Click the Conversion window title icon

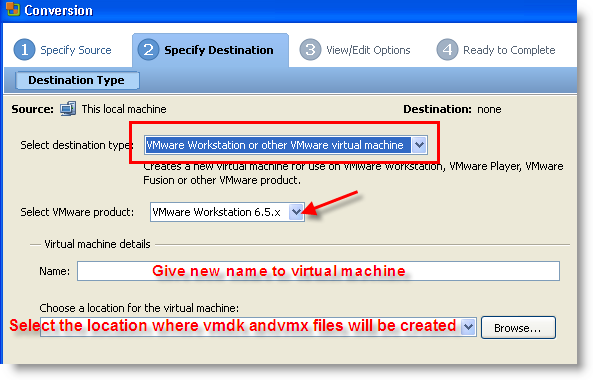[12, 9]
